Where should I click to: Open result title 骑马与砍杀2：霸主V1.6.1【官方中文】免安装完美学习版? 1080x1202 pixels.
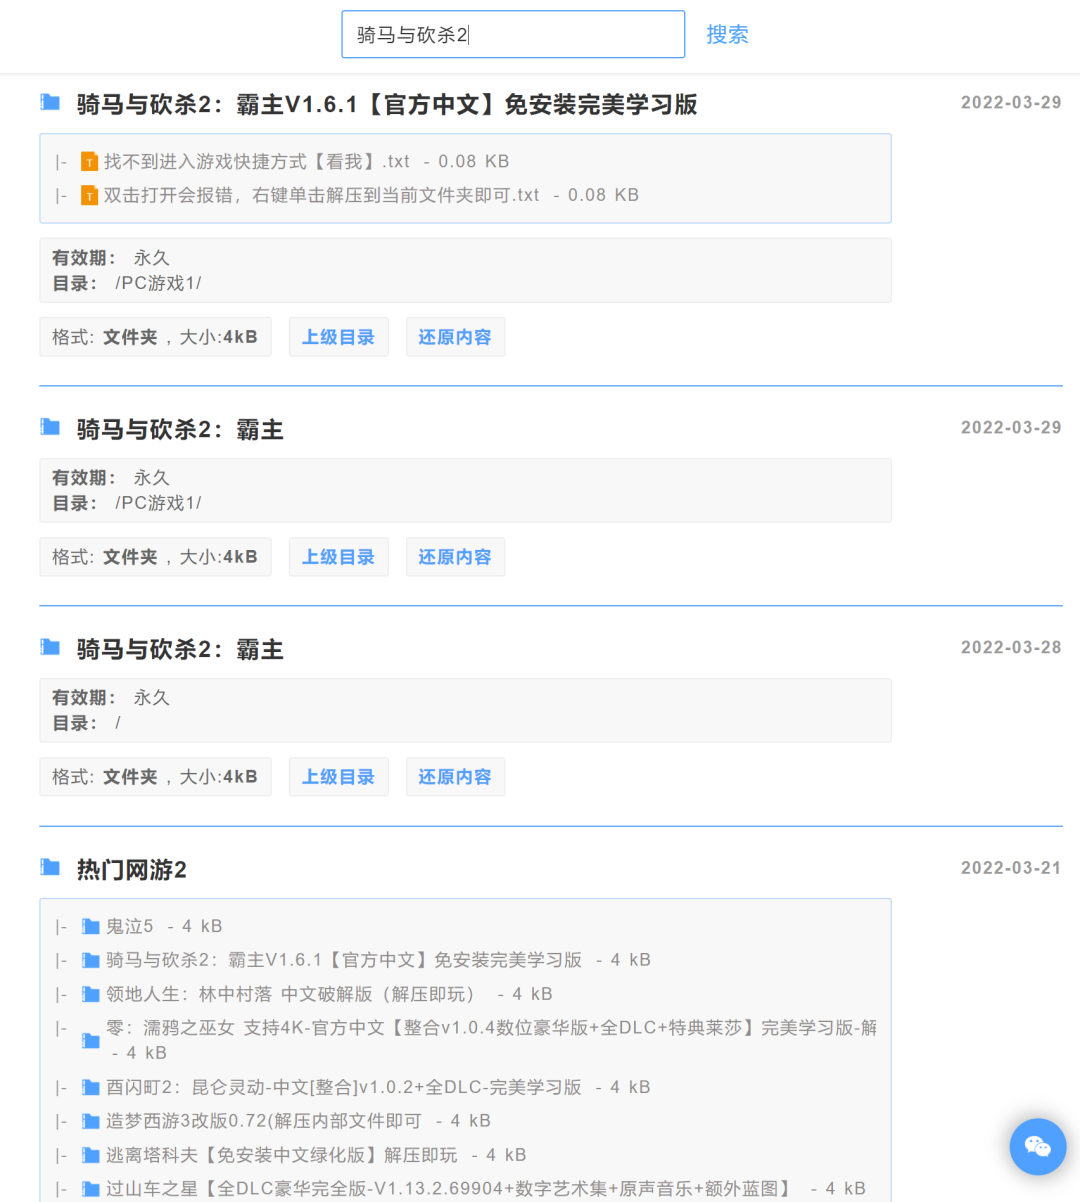coord(387,104)
